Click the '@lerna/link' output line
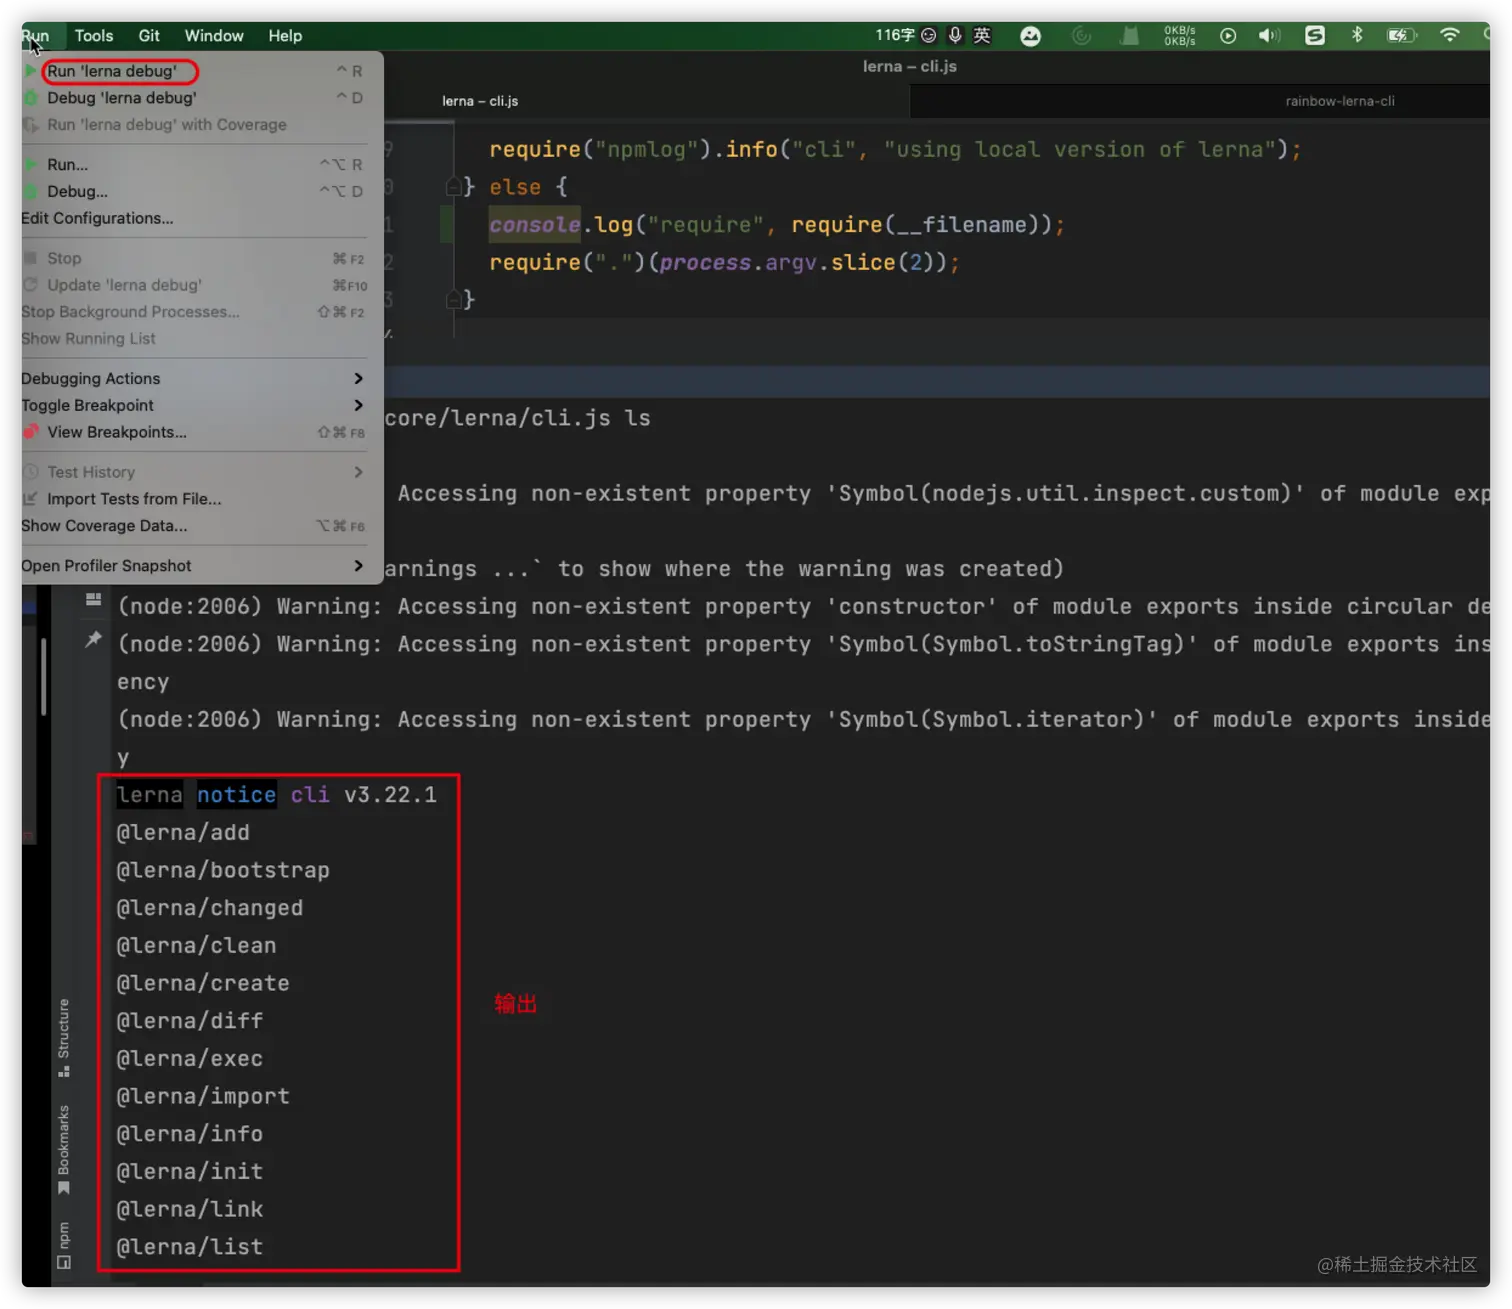Image resolution: width=1512 pixels, height=1309 pixels. [190, 1210]
